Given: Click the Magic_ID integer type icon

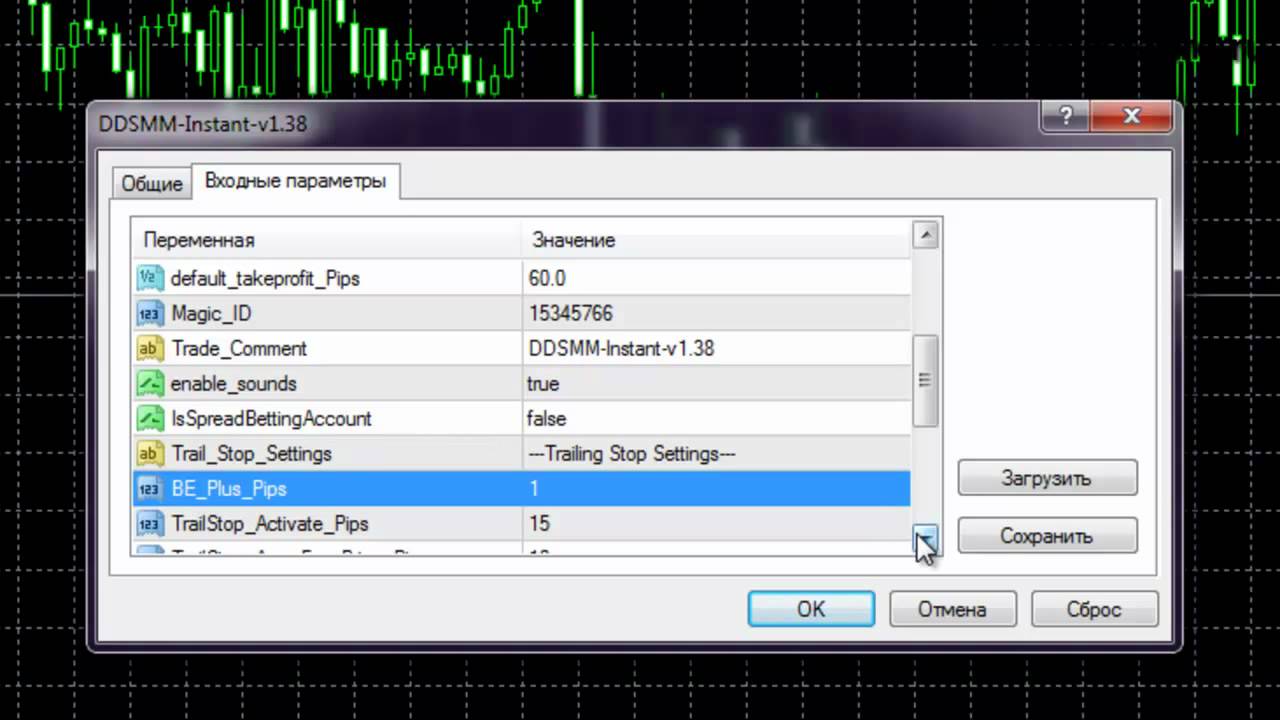Looking at the screenshot, I should pos(149,313).
